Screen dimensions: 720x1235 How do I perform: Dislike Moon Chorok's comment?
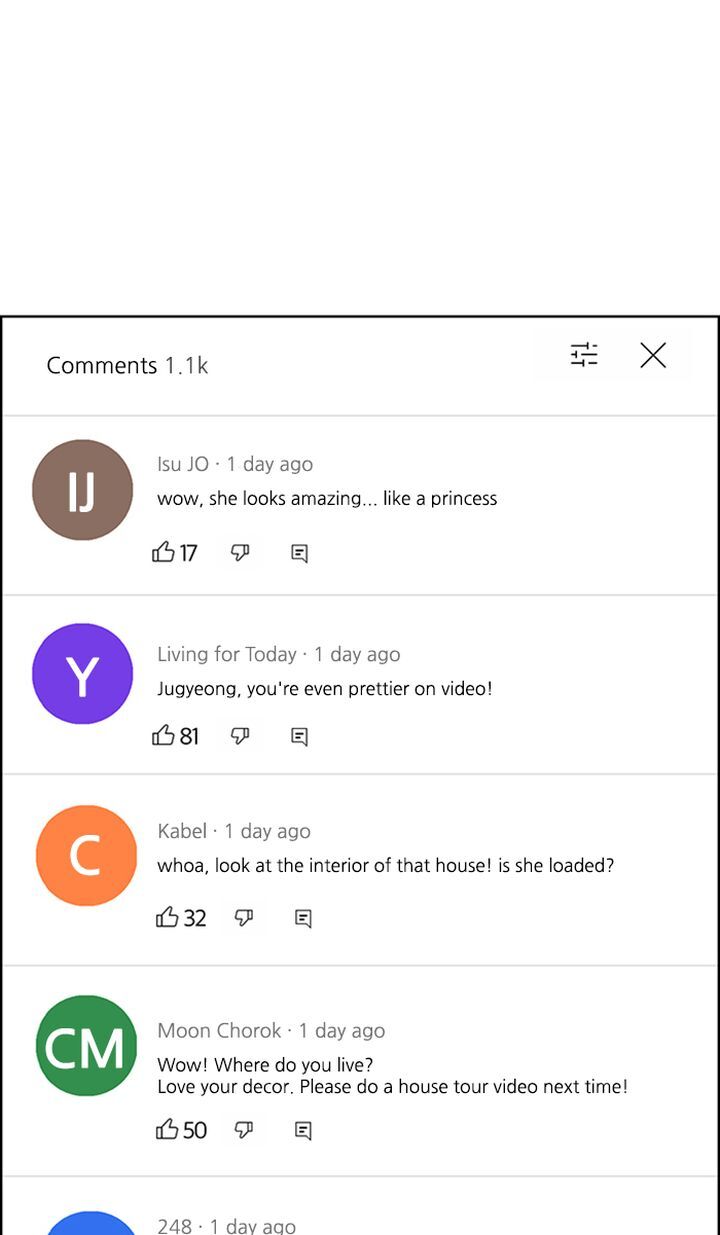(x=244, y=1129)
